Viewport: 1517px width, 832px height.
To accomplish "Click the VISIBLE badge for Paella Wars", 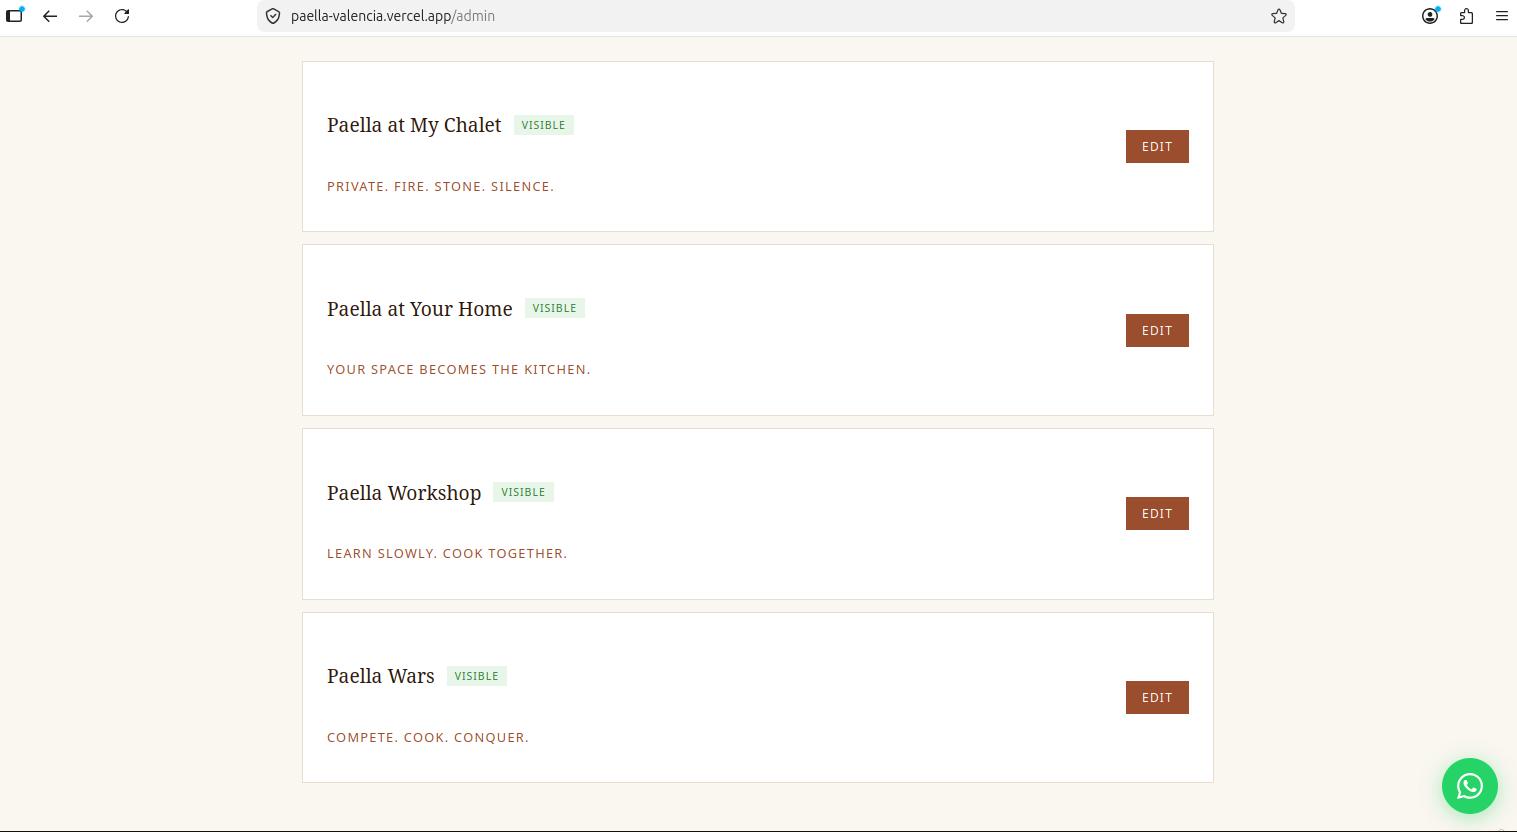I will tap(476, 676).
